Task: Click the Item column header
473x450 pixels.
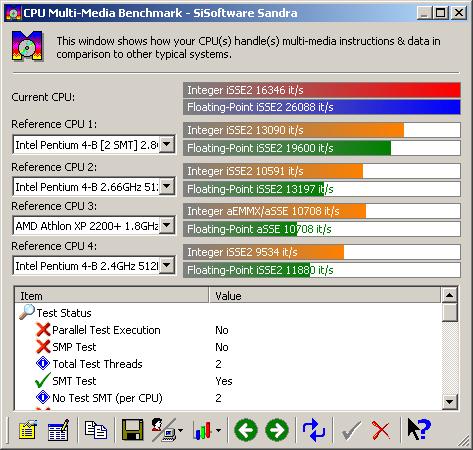Action: tap(112, 296)
